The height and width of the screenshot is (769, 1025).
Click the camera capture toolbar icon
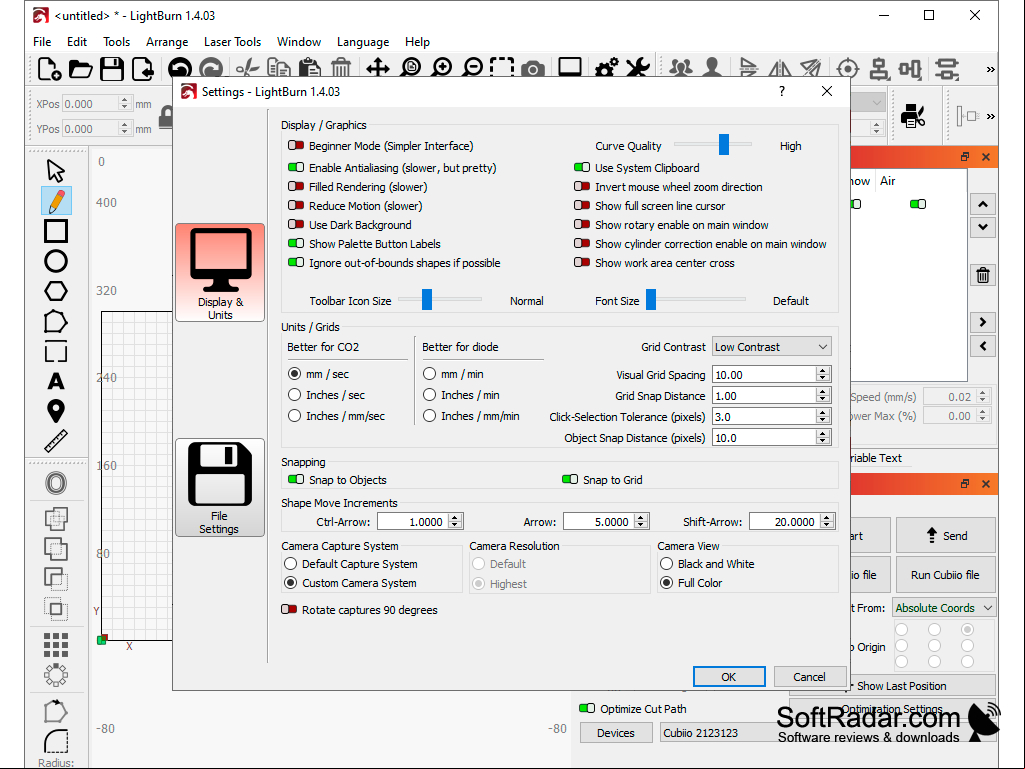[533, 69]
